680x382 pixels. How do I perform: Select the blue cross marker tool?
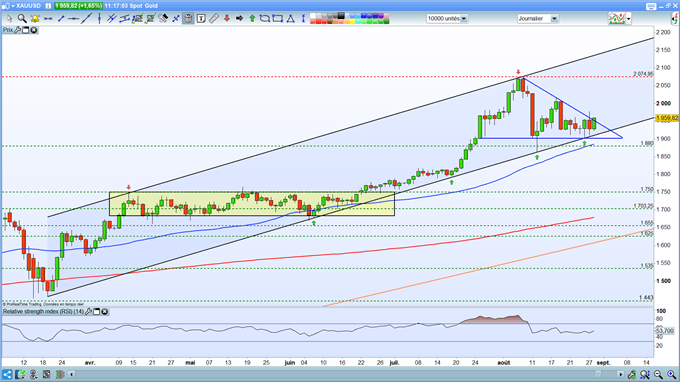tap(176, 19)
